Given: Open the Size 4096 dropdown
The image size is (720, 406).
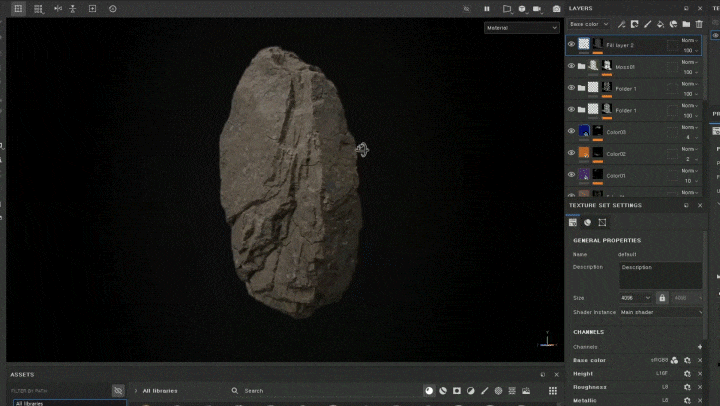Looking at the screenshot, I should click(636, 298).
